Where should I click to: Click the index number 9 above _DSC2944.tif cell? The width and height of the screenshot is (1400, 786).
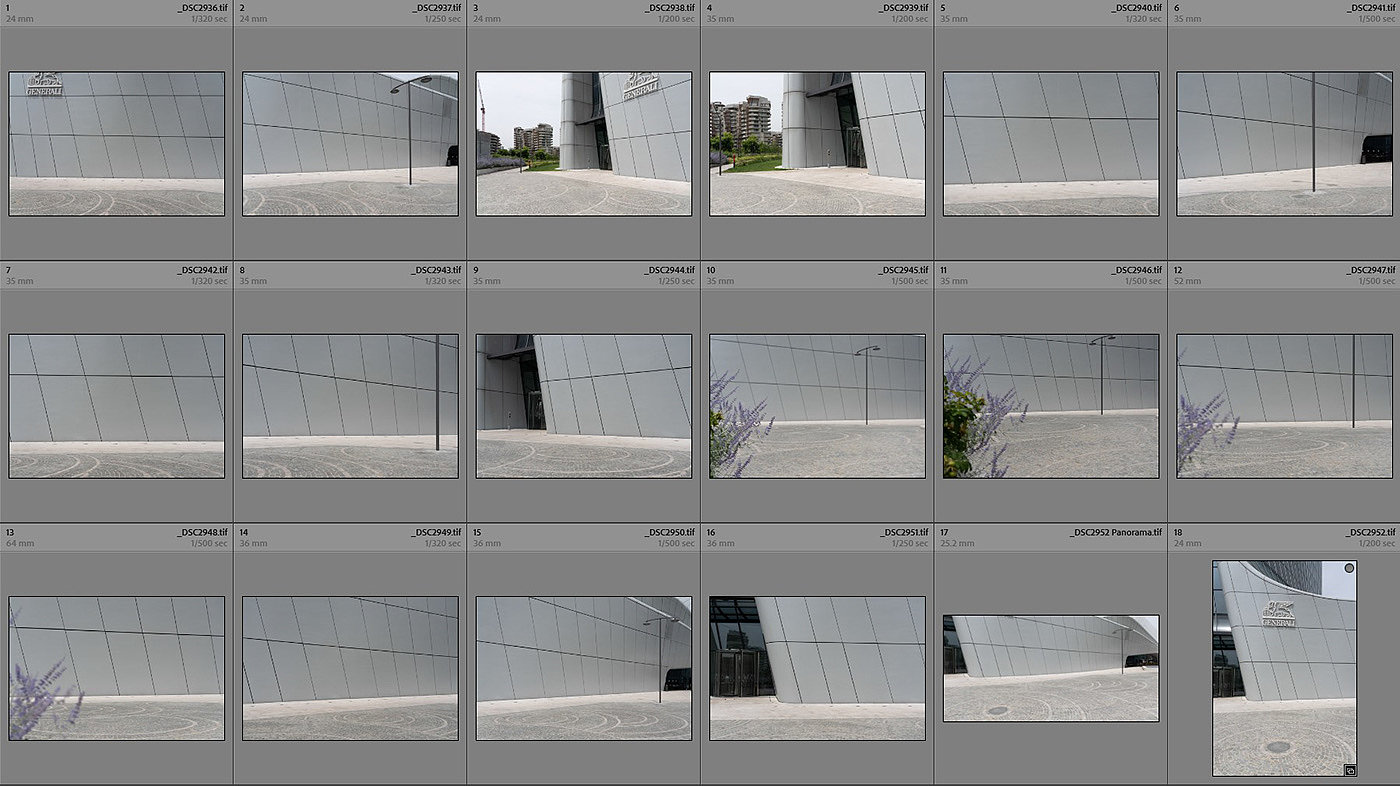coord(475,270)
